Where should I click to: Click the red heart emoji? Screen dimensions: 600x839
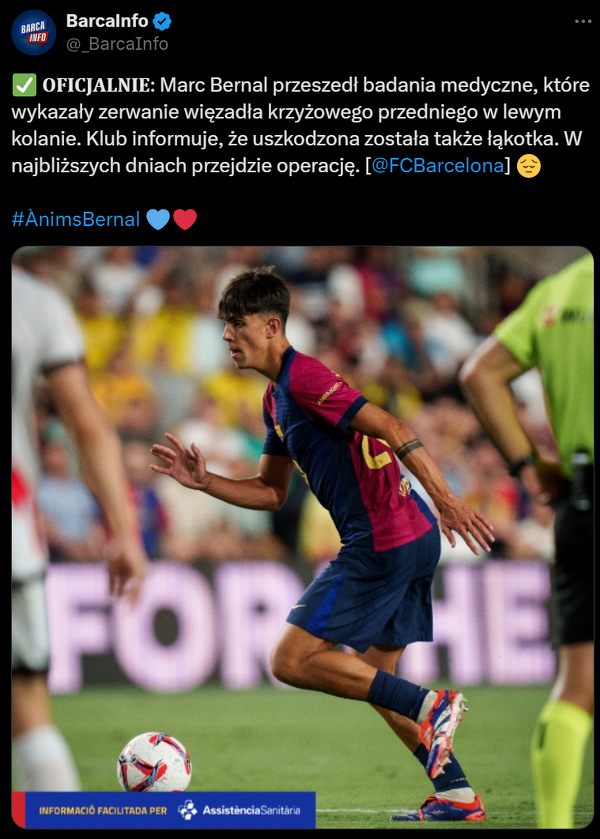click(185, 219)
